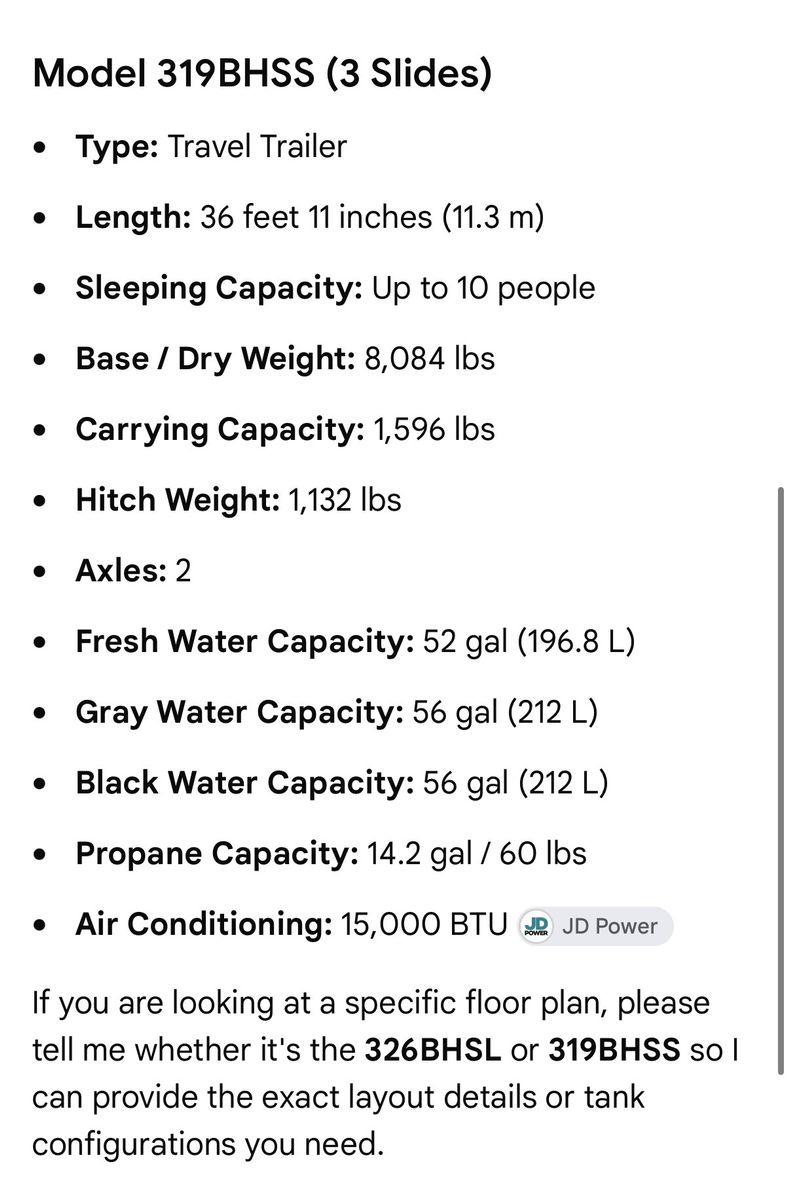Click the bullet before Type: Travel Trailer
Screen dimensions: 790x1200
[x=38, y=148]
